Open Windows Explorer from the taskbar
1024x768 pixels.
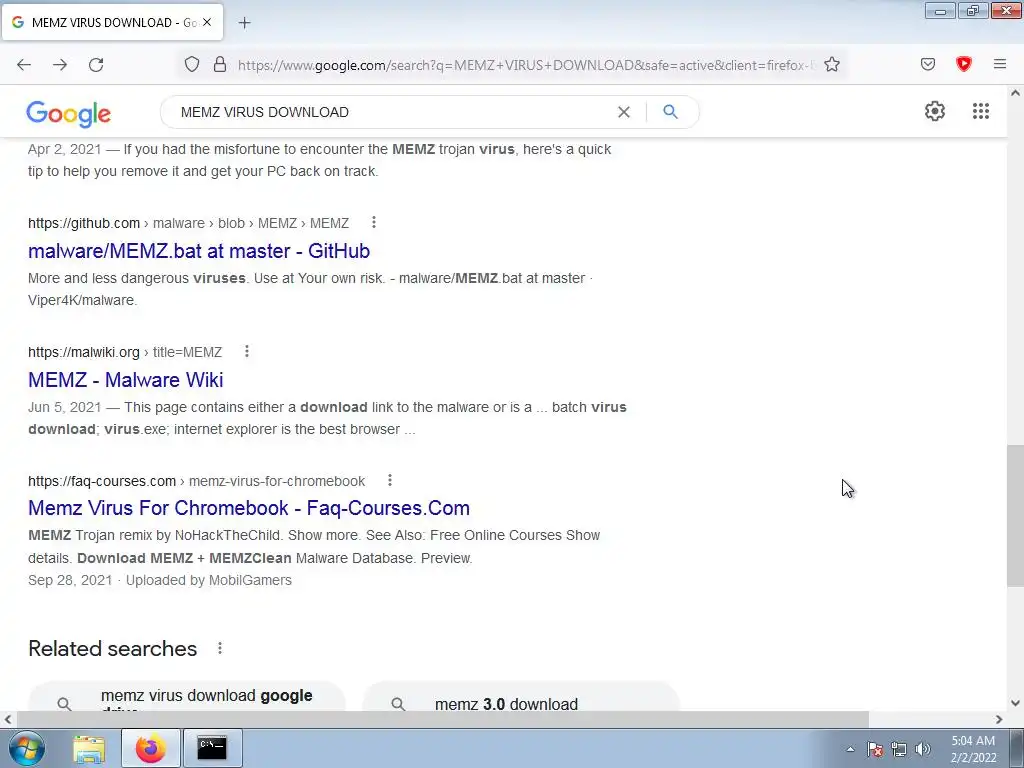(89, 748)
